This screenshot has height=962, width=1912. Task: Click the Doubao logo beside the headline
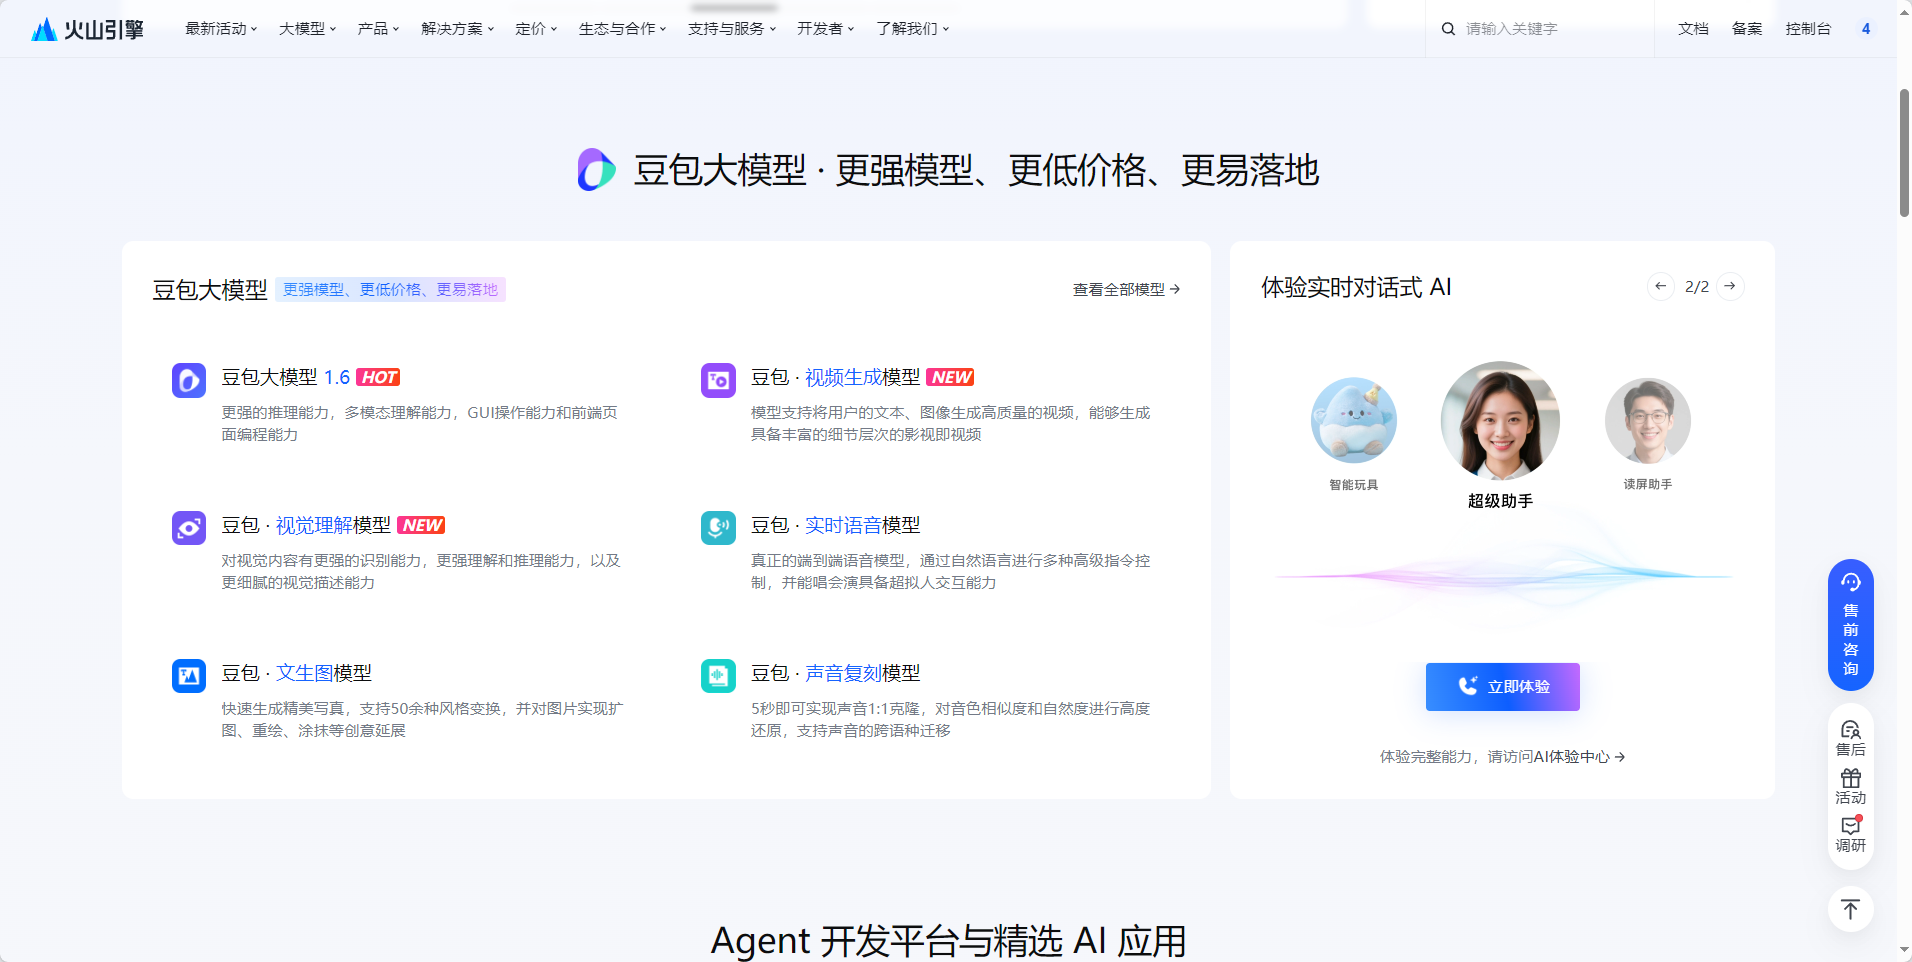[597, 170]
